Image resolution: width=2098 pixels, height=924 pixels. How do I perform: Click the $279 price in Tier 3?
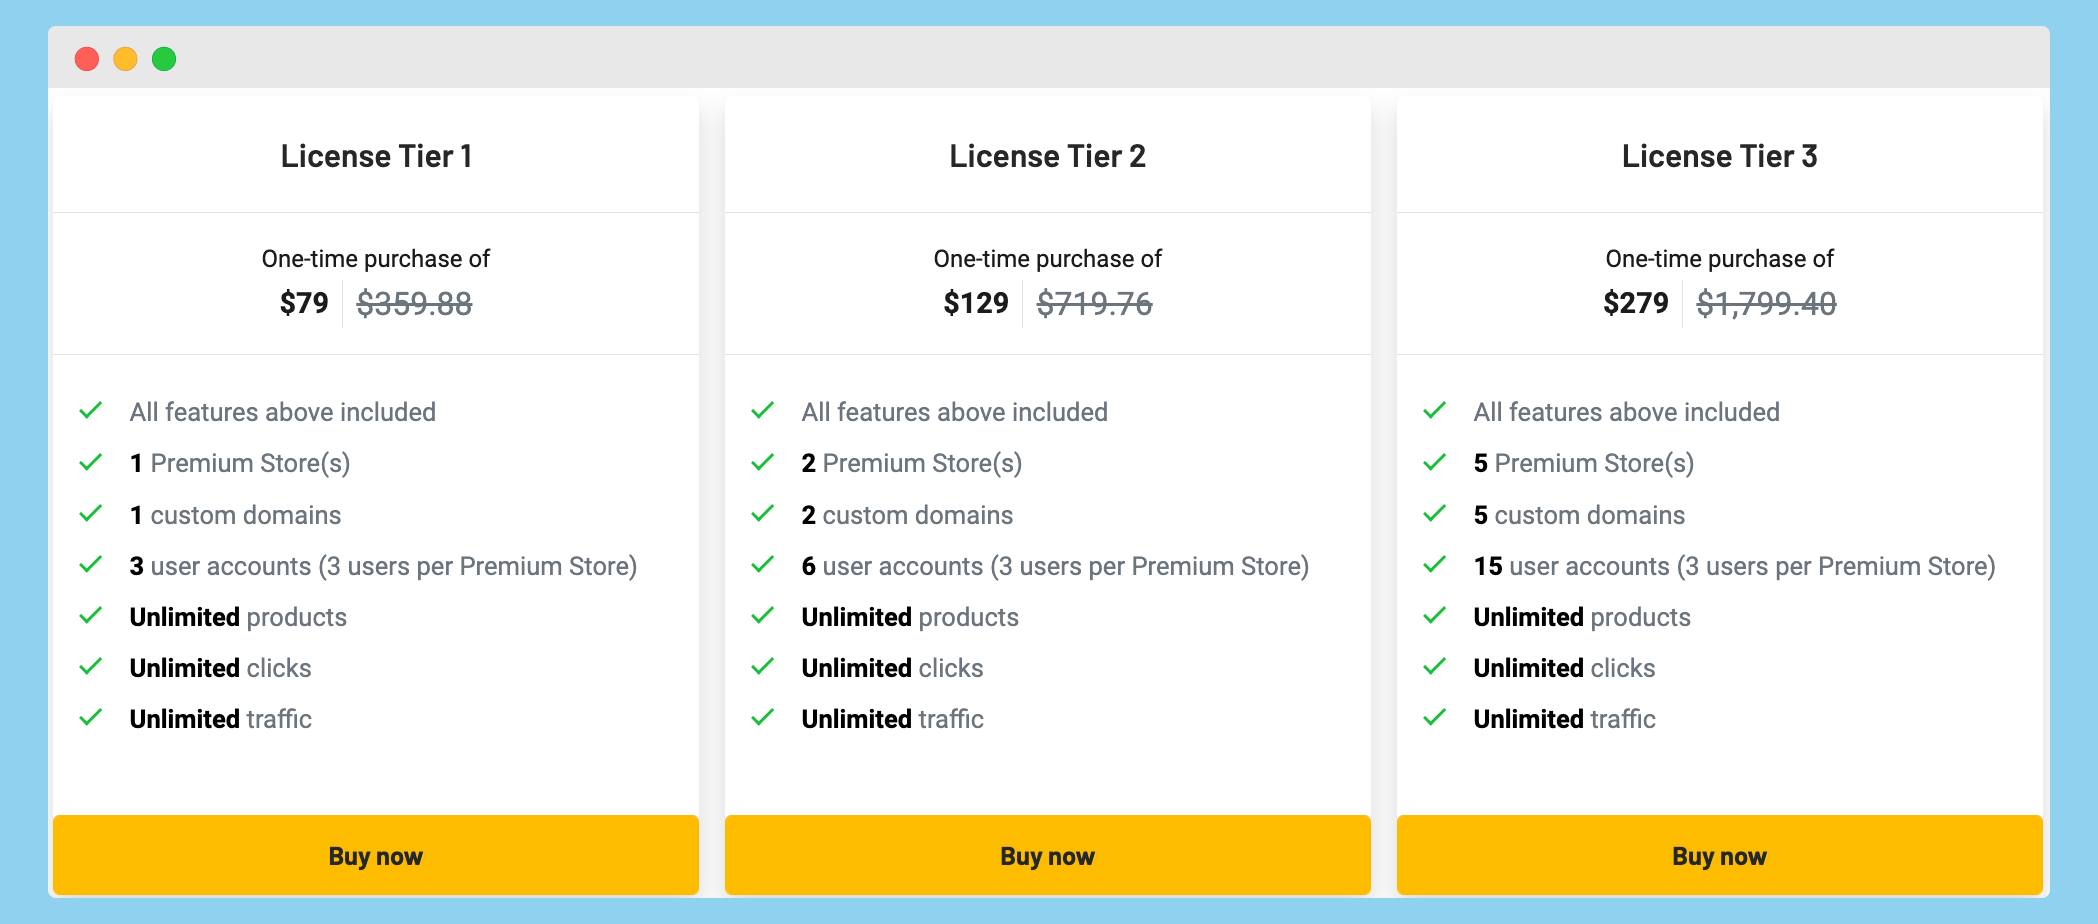point(1636,303)
